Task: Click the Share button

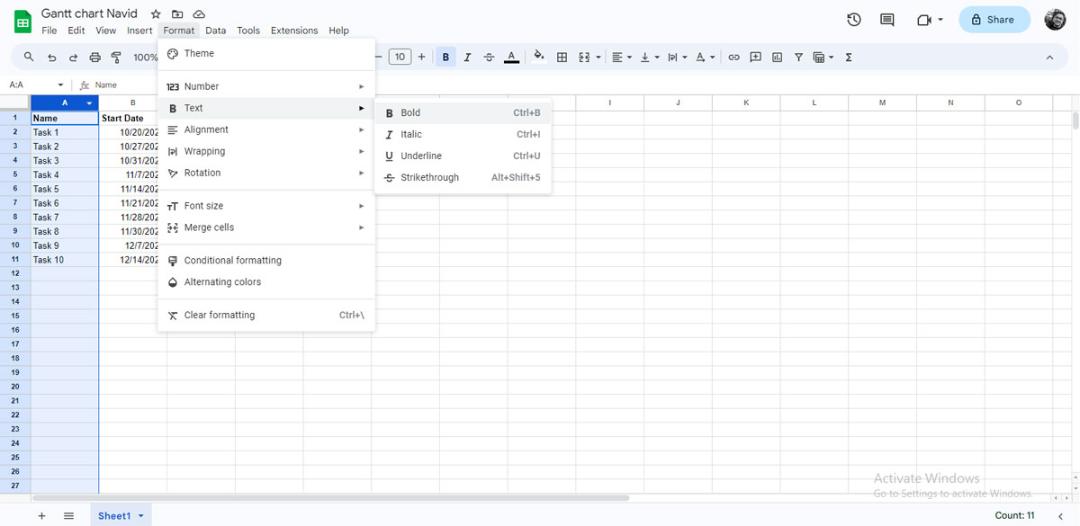Action: tap(994, 20)
